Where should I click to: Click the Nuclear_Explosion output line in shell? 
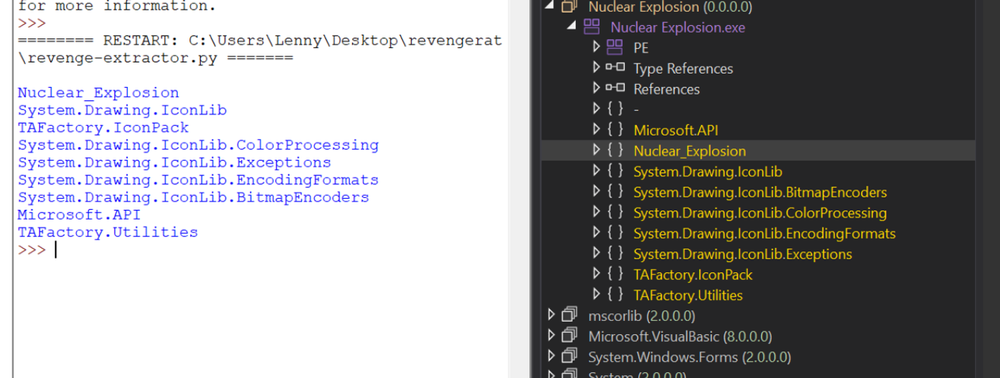[98, 93]
